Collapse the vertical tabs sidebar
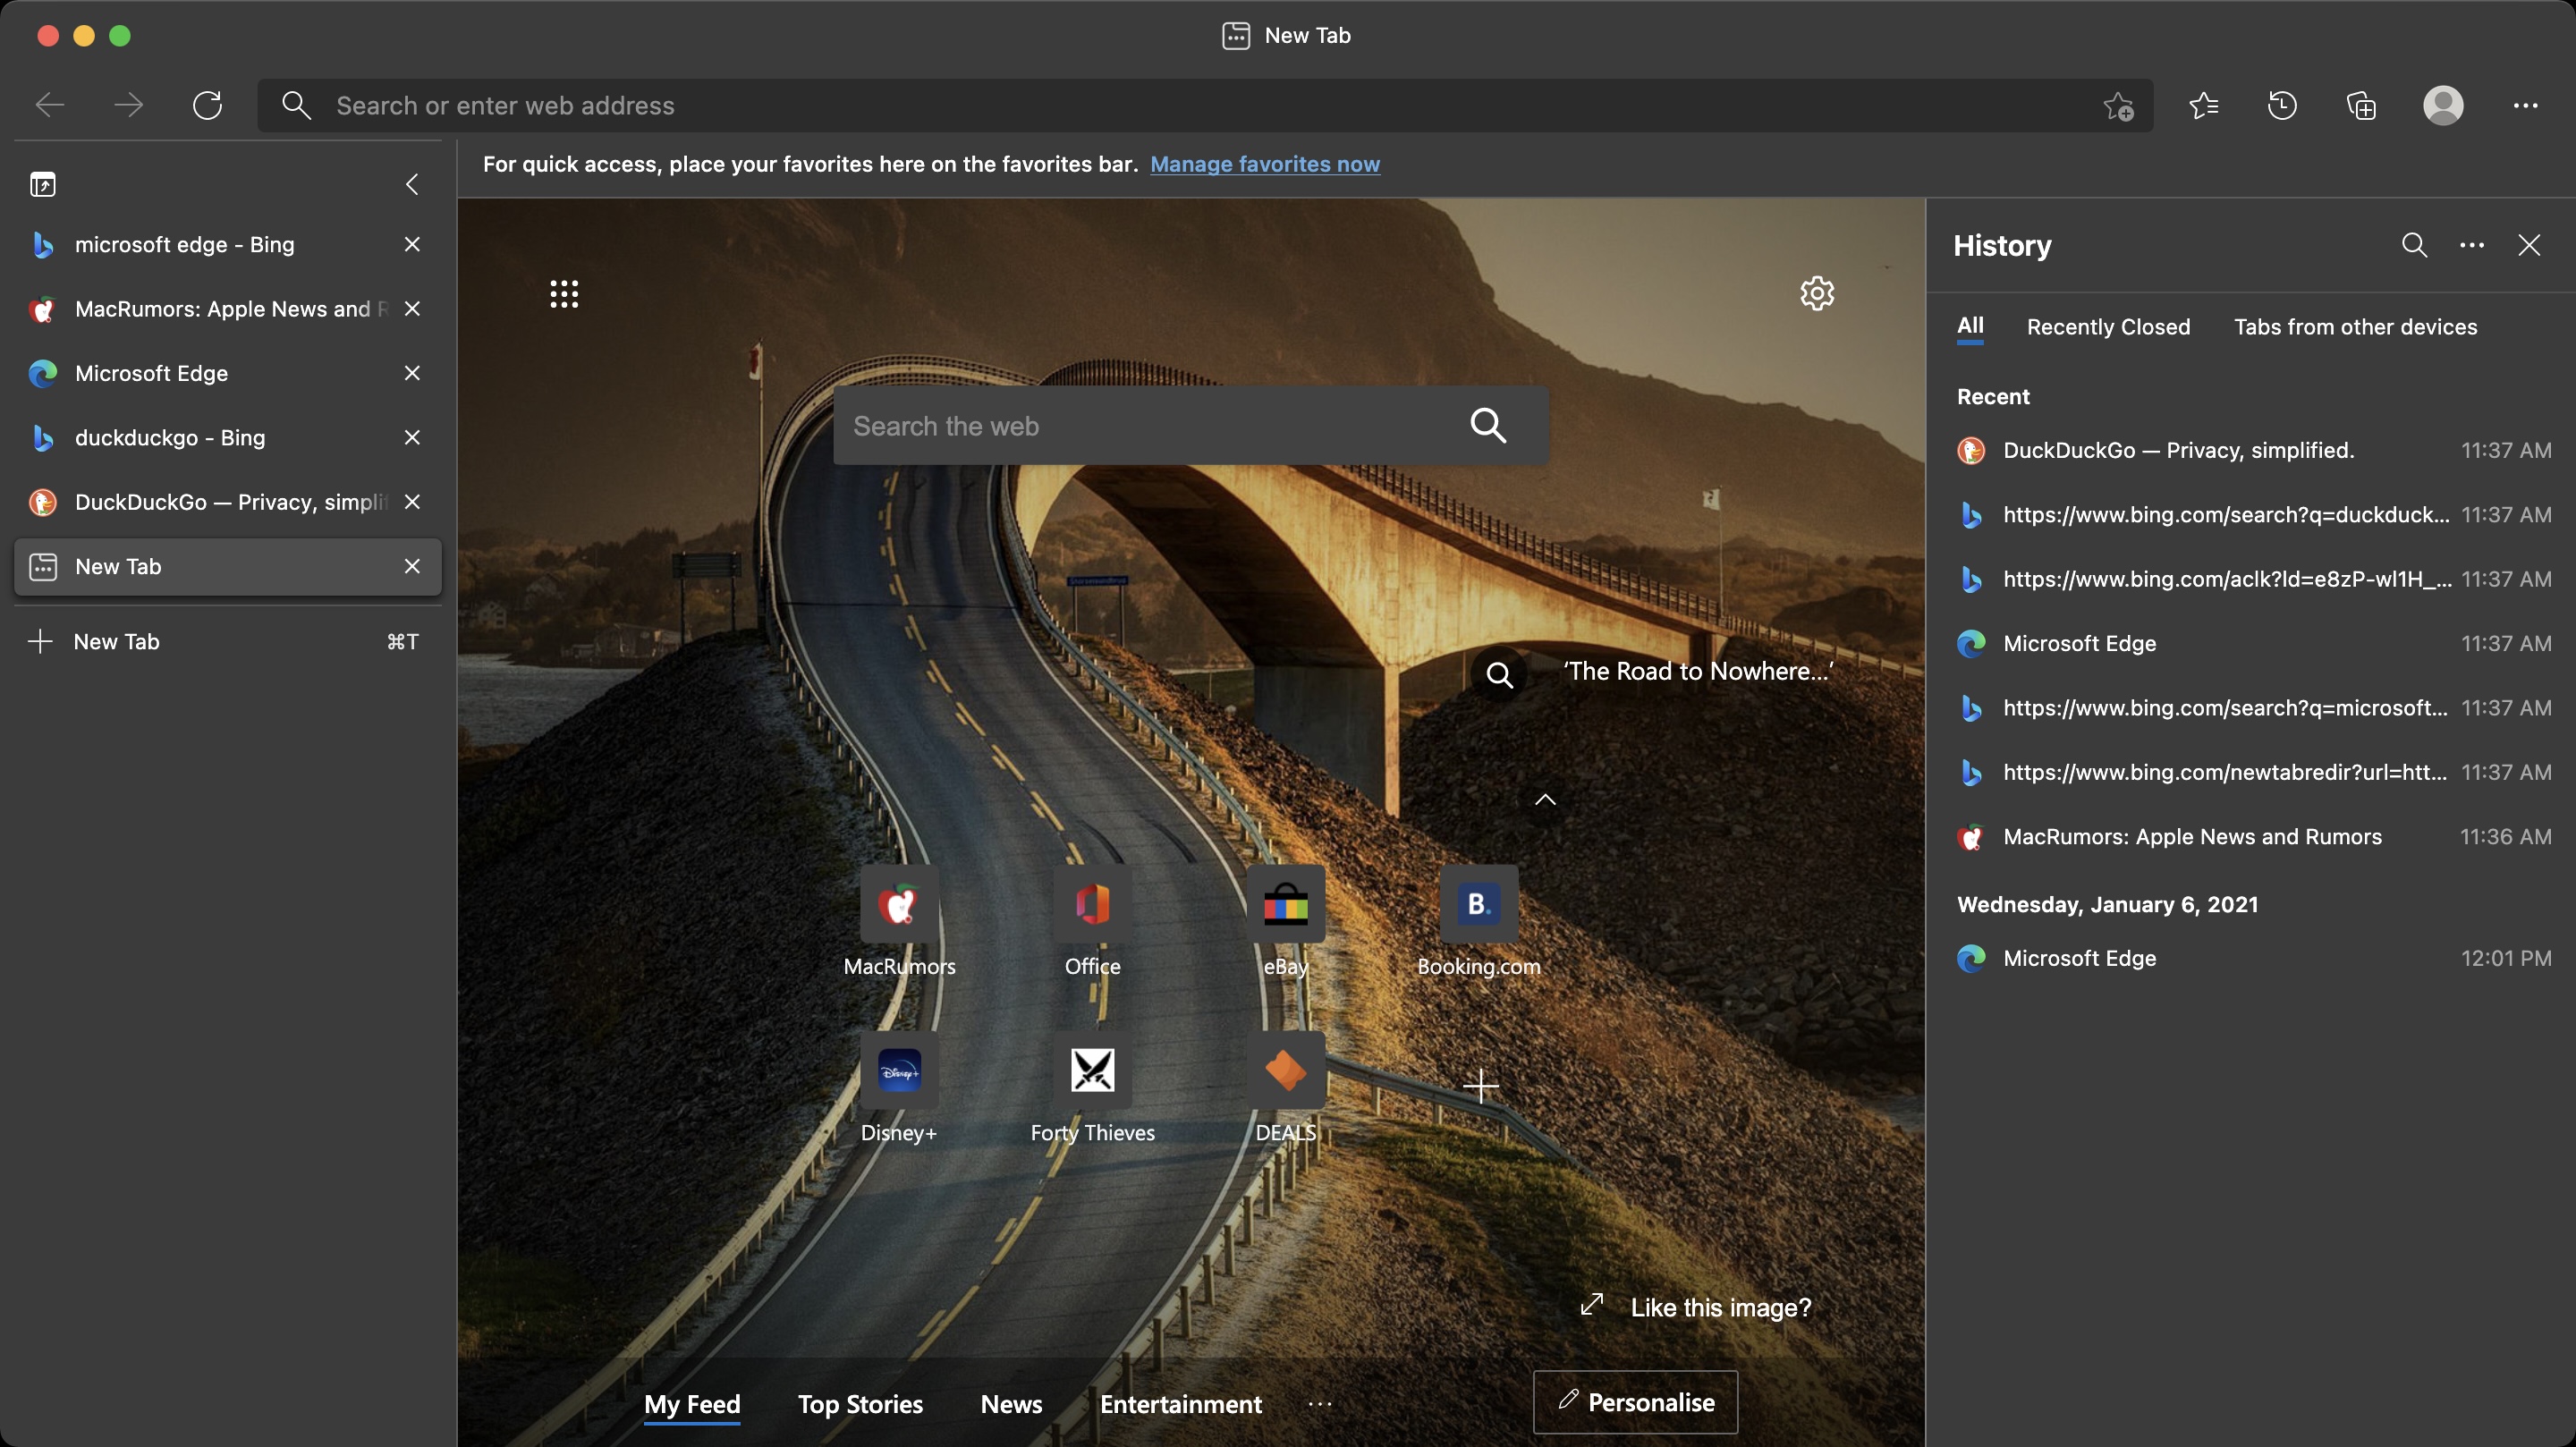Image resolution: width=2576 pixels, height=1447 pixels. [x=412, y=184]
